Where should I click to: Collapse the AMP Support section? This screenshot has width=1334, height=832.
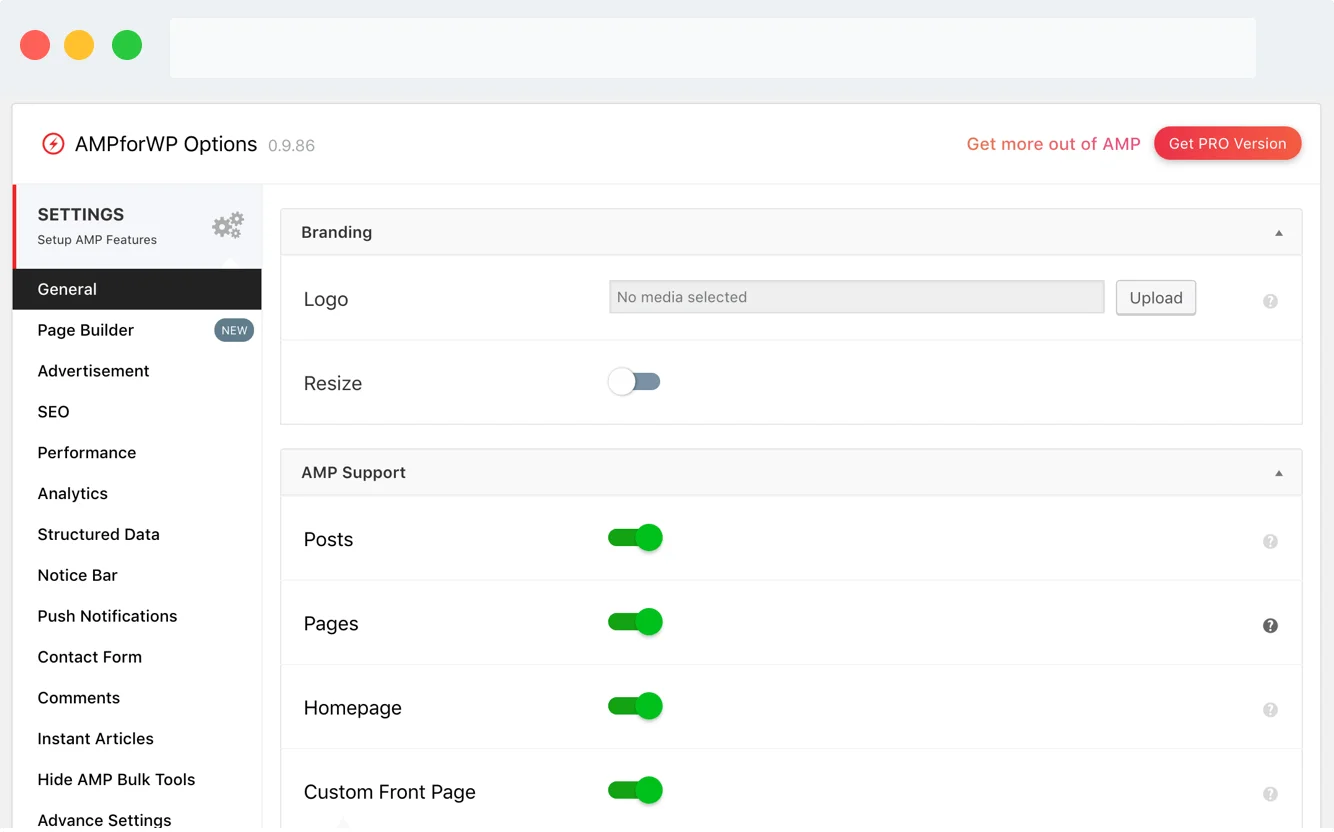coord(1278,471)
